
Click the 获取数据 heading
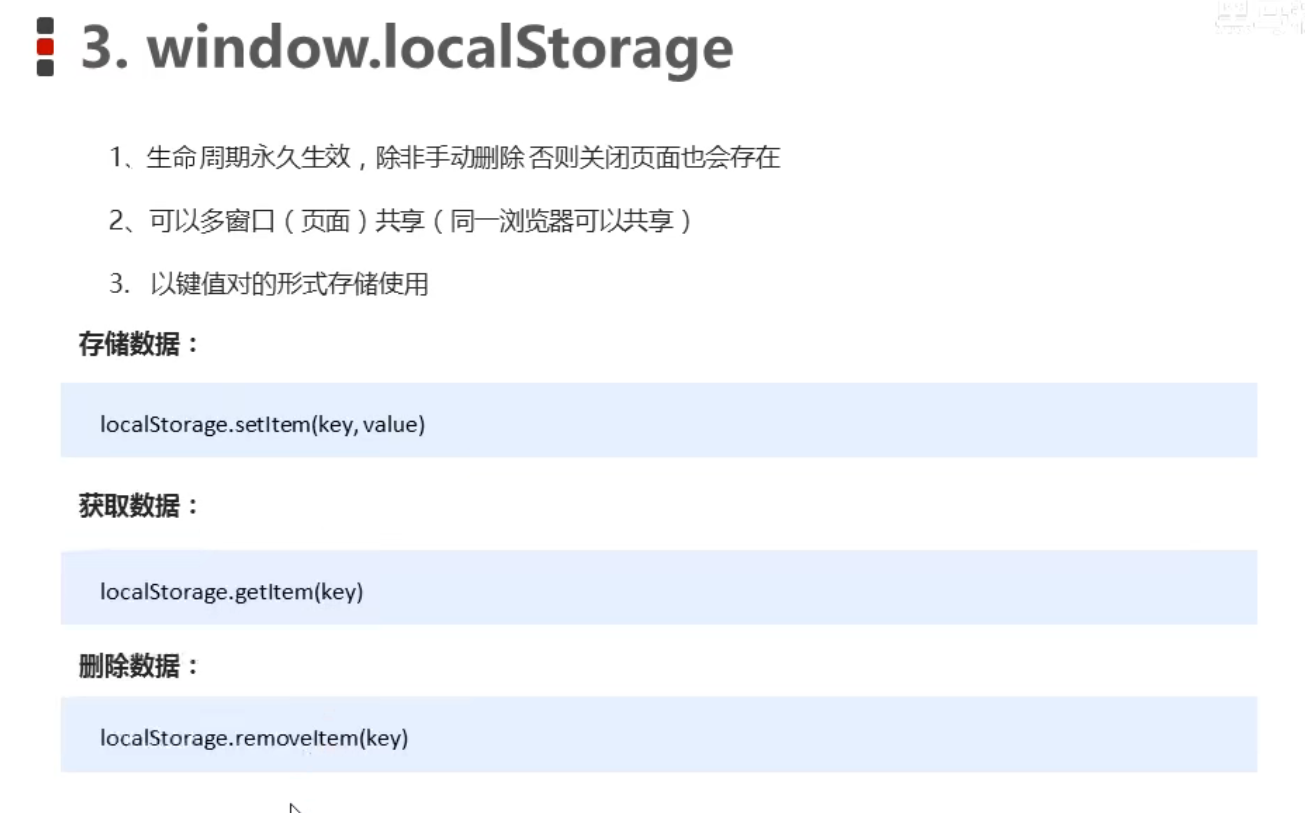(140, 506)
